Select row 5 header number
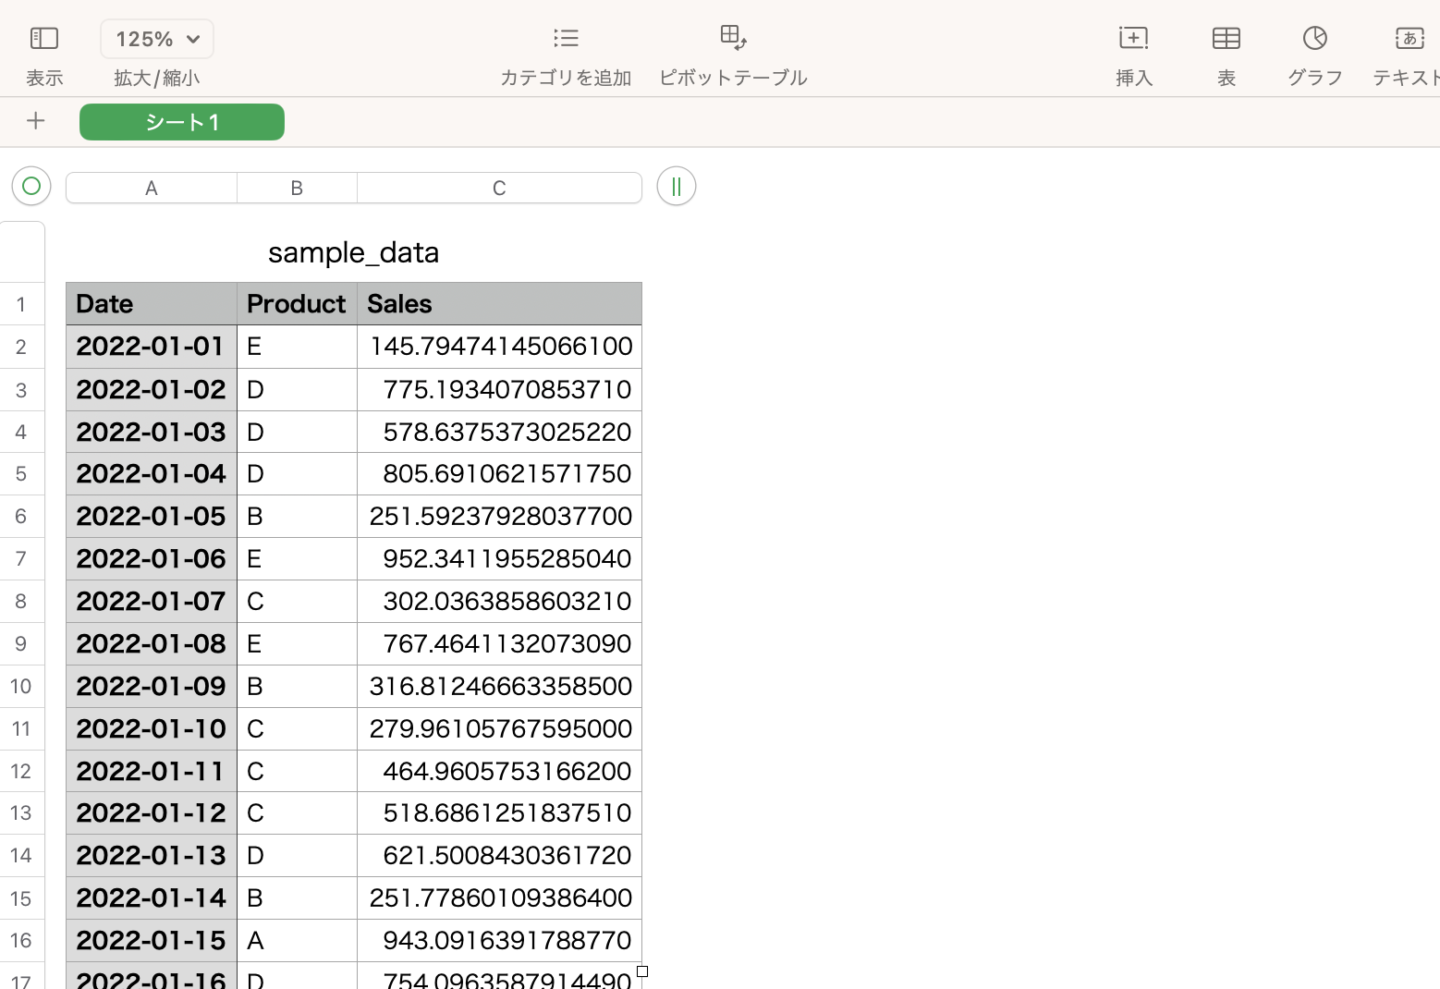Image resolution: width=1440 pixels, height=989 pixels. tap(21, 474)
